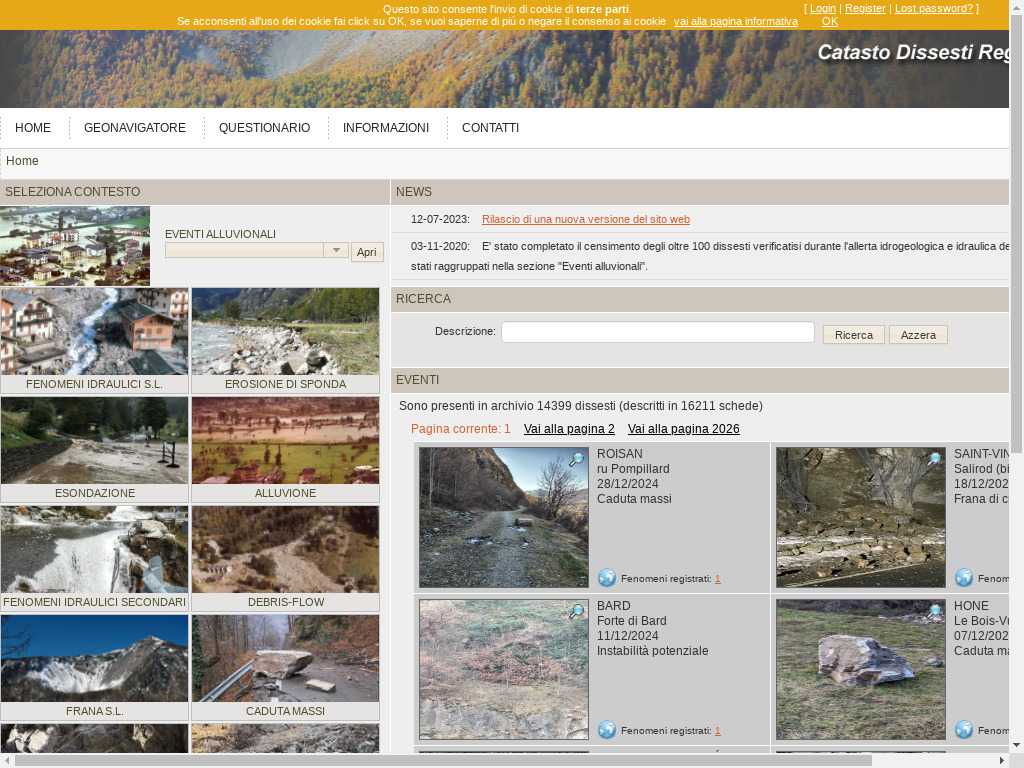
Task: Open 'vai alla pagina informativa' cookie link
Action: point(736,22)
